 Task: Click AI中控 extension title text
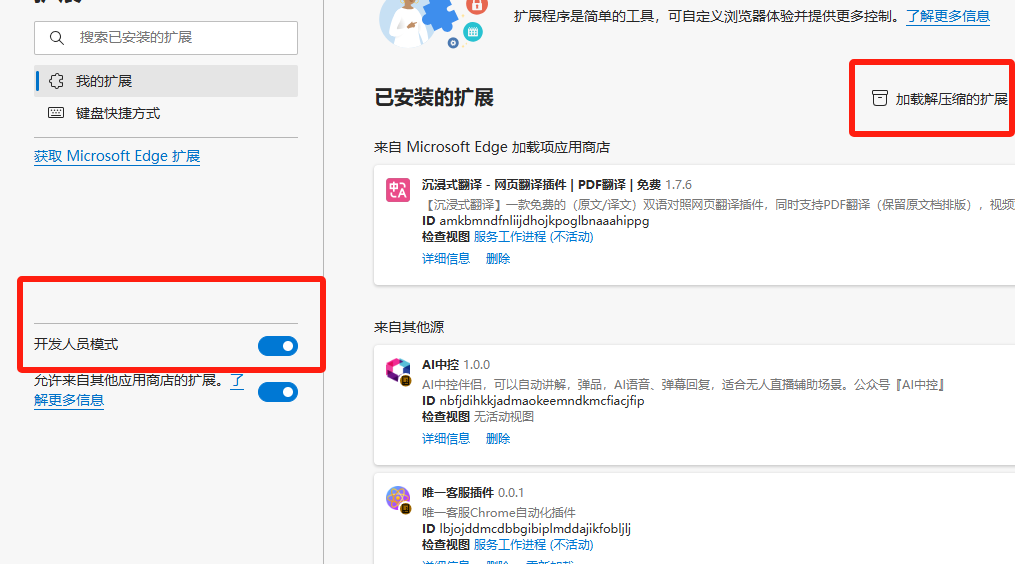440,365
